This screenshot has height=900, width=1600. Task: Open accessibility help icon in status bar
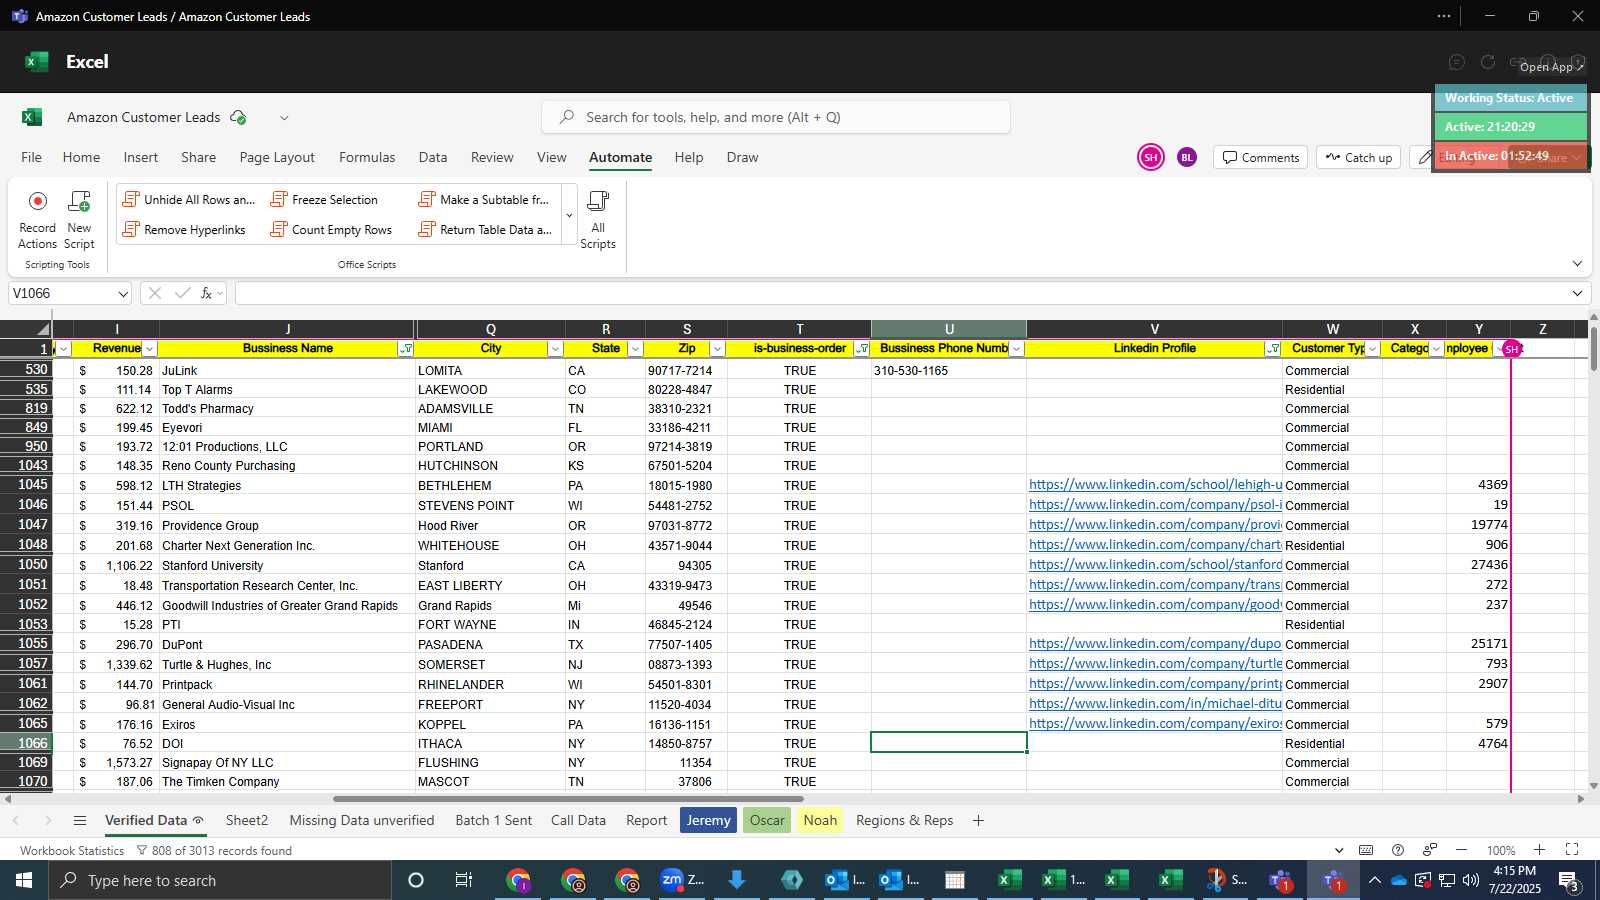click(1397, 850)
